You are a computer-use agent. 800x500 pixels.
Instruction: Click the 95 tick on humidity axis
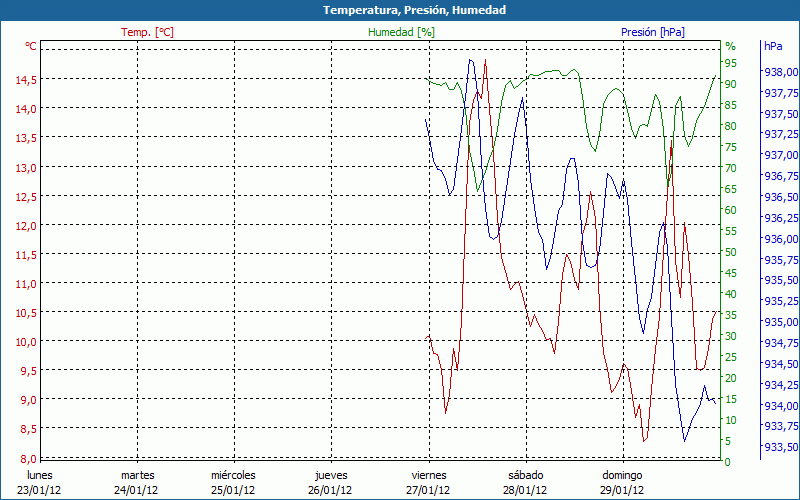click(731, 63)
